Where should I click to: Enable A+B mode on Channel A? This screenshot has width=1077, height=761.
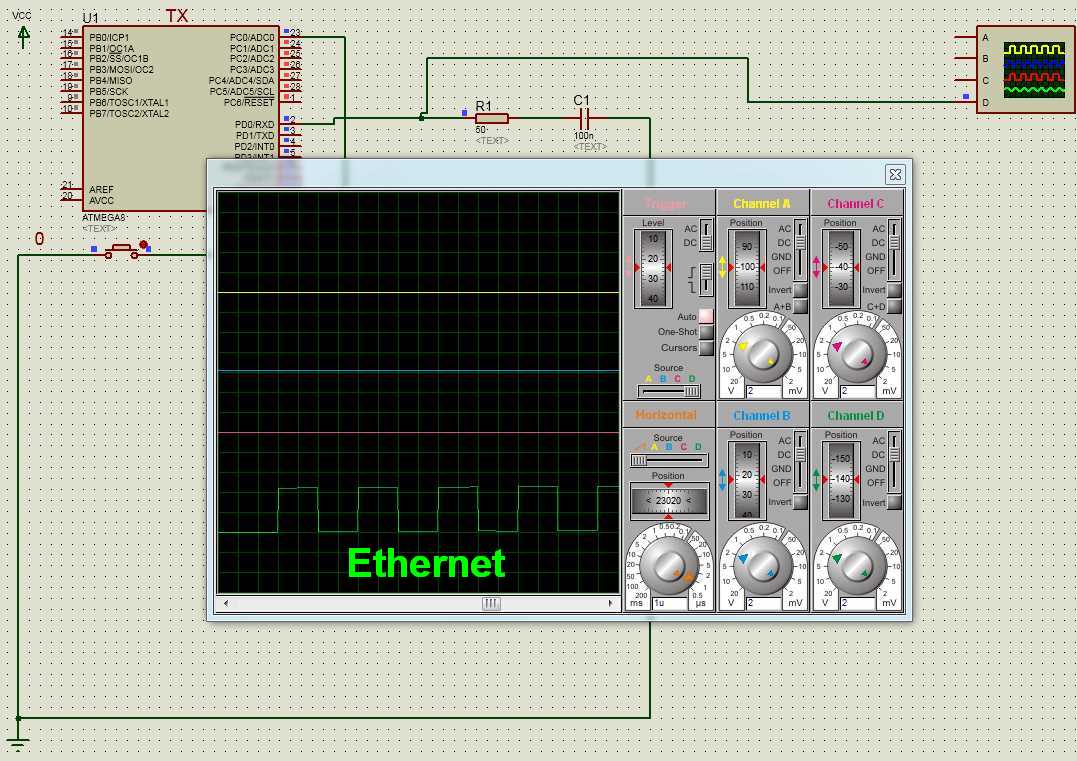[800, 306]
